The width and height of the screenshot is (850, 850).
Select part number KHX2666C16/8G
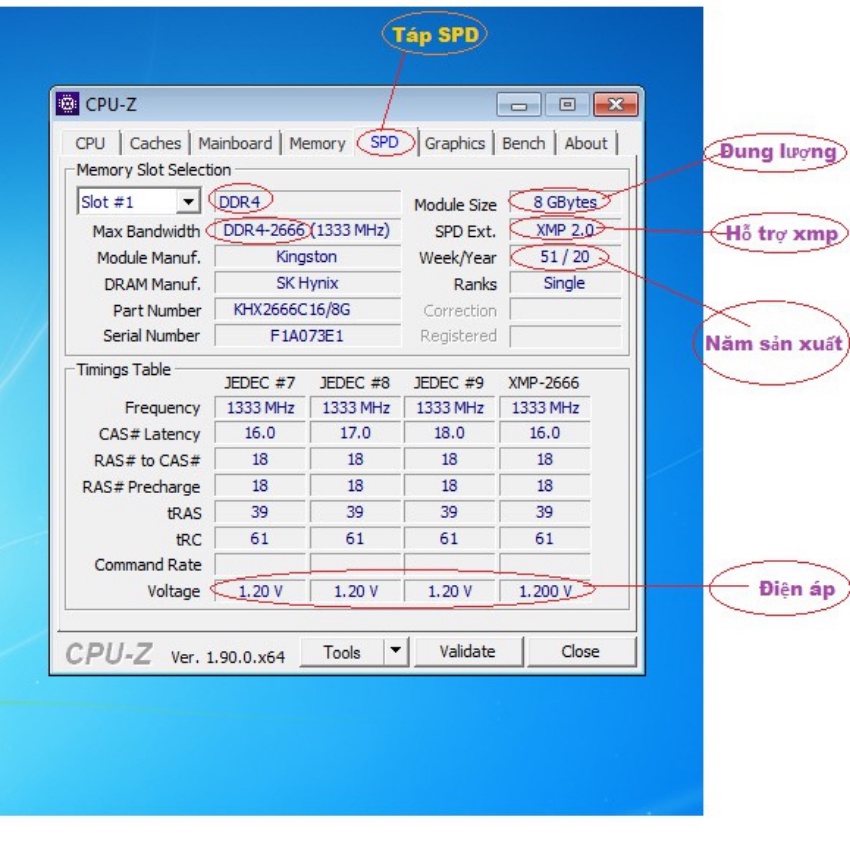point(307,310)
